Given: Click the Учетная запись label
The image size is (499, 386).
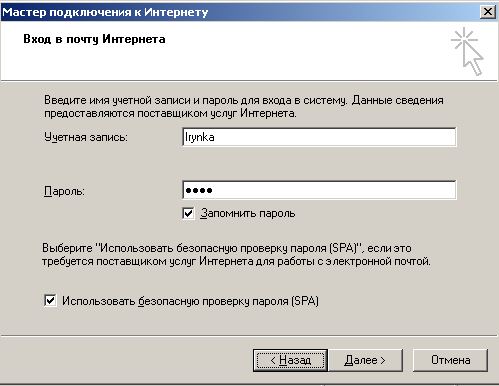Looking at the screenshot, I should [x=86, y=137].
